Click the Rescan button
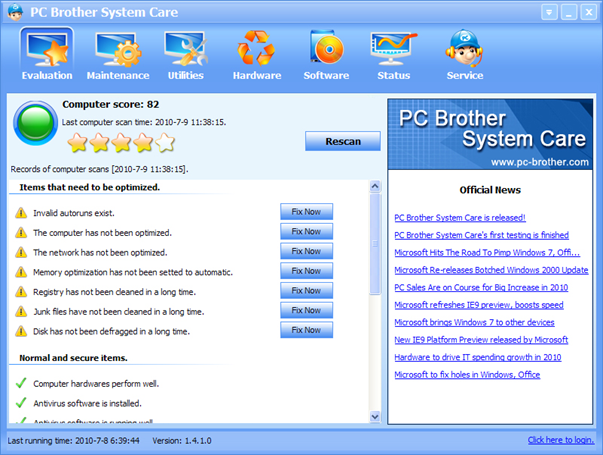Image resolution: width=603 pixels, height=455 pixels. click(343, 142)
